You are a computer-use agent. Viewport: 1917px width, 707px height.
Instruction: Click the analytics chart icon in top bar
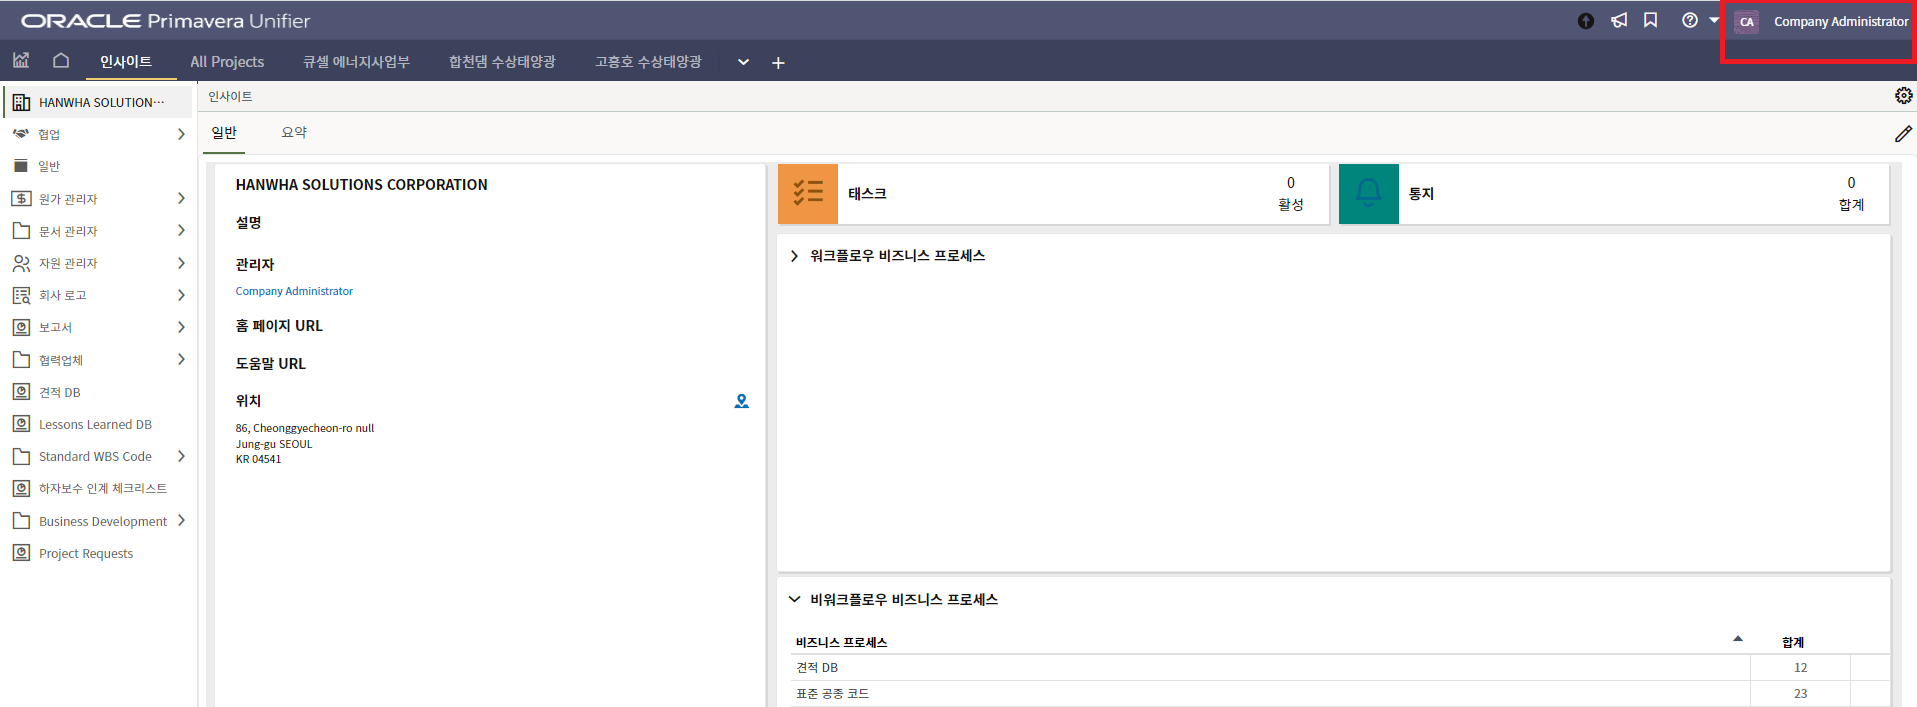[x=21, y=61]
